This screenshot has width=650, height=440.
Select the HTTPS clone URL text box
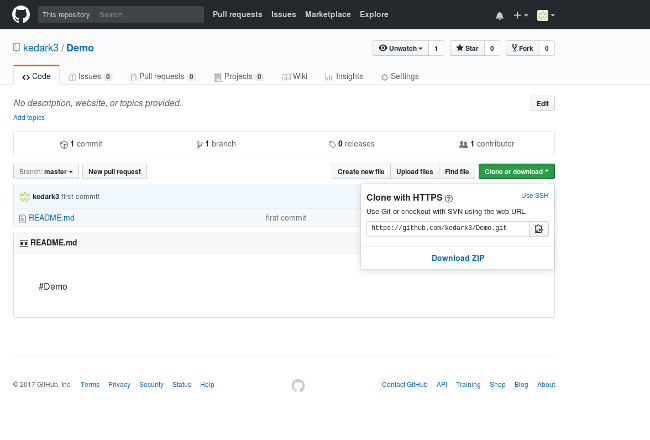click(446, 229)
